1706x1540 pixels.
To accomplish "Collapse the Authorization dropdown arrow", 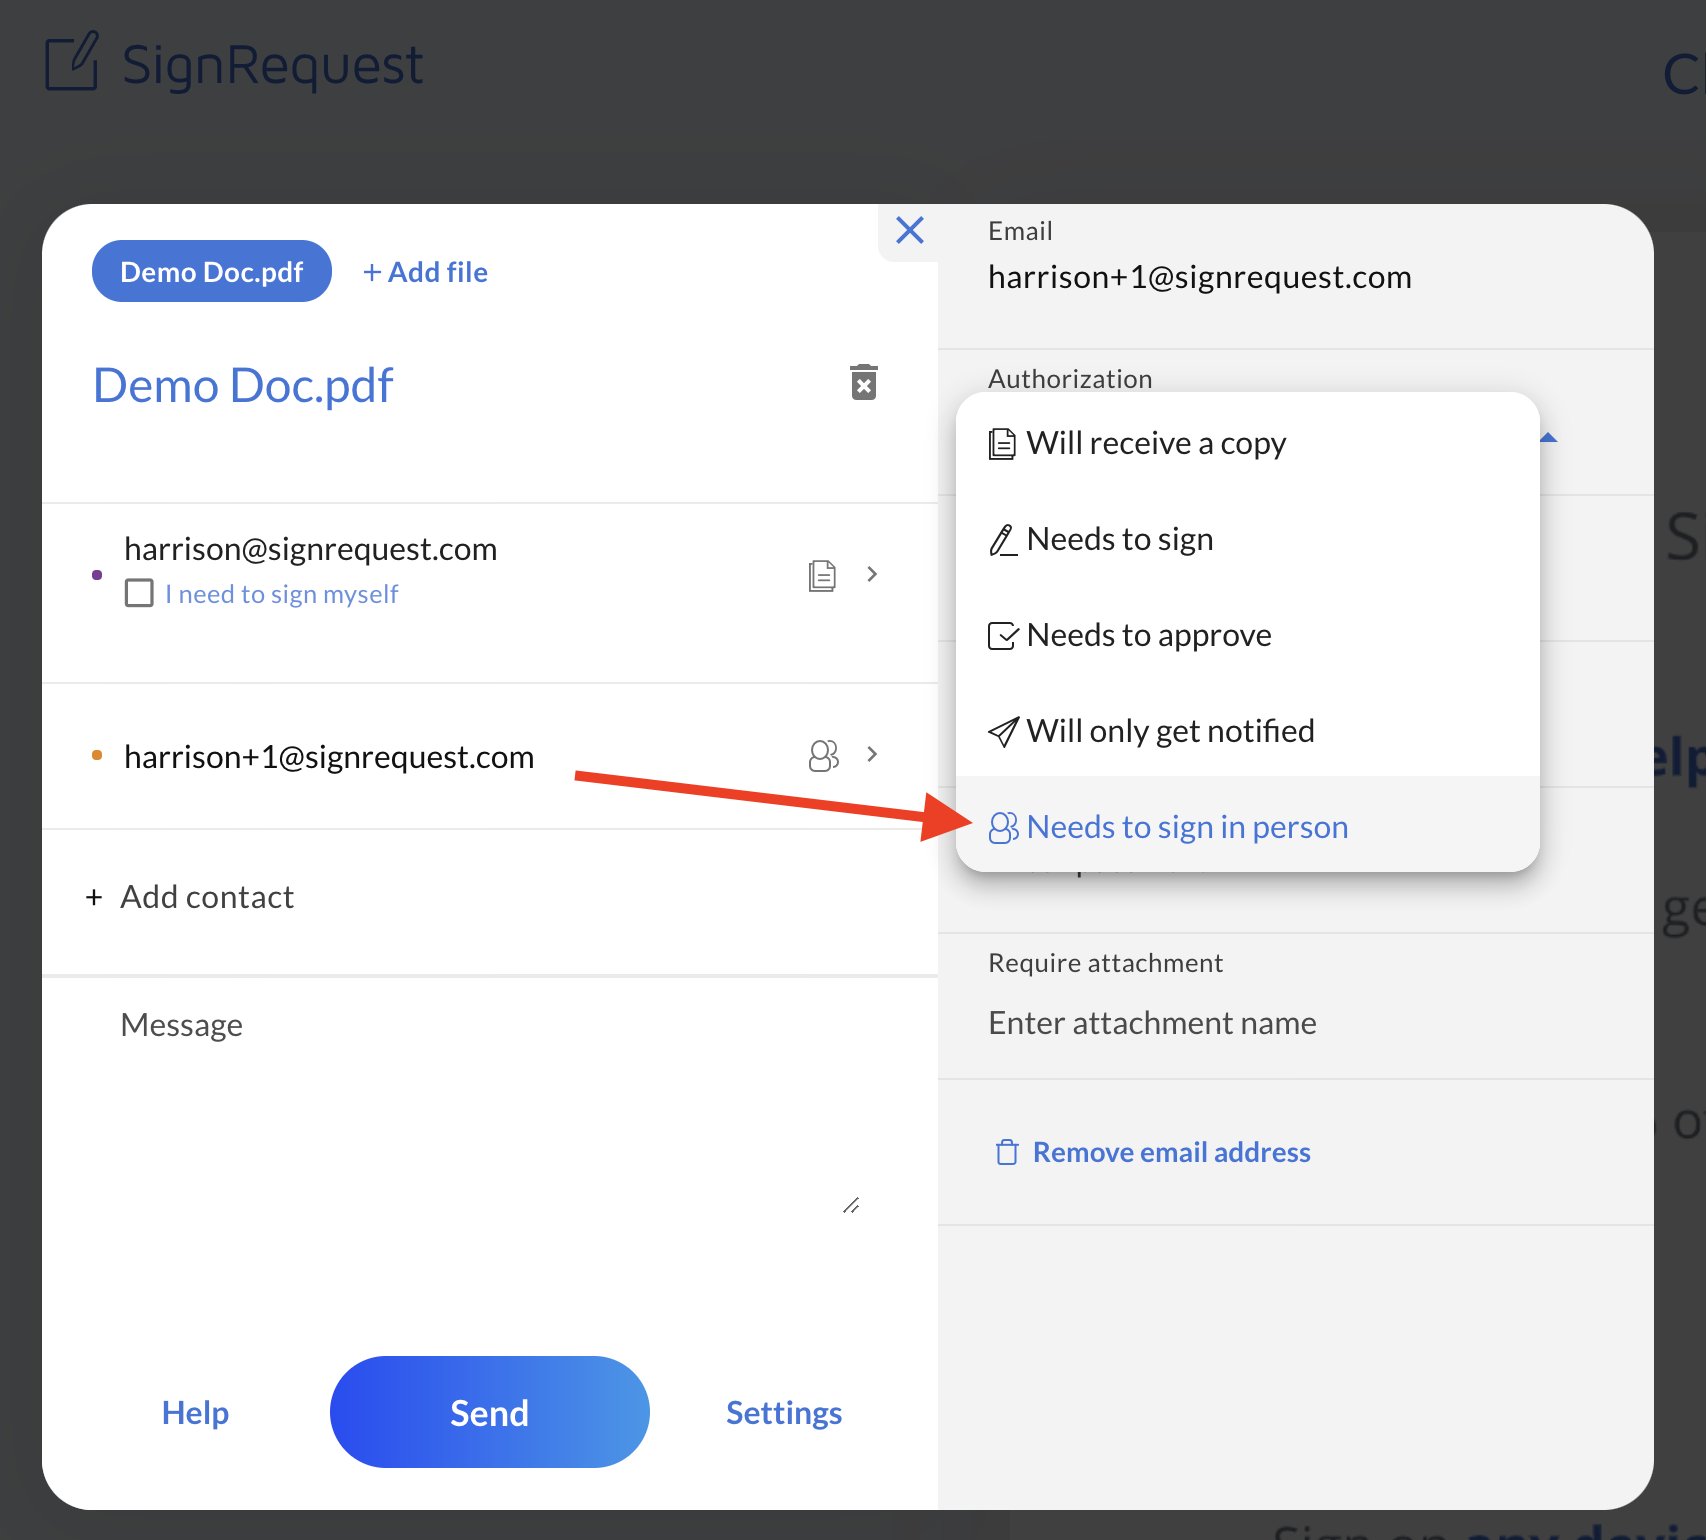I will [1548, 437].
